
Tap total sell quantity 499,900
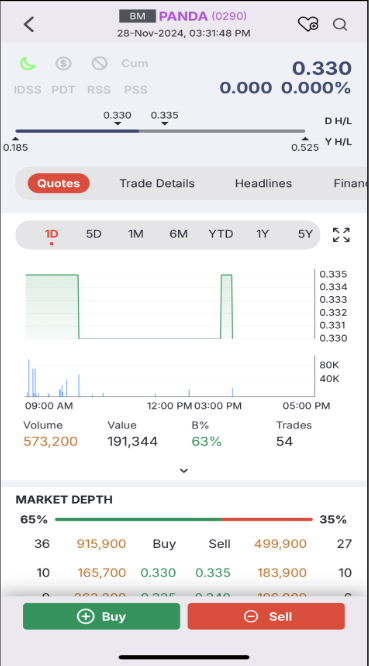pyautogui.click(x=280, y=544)
